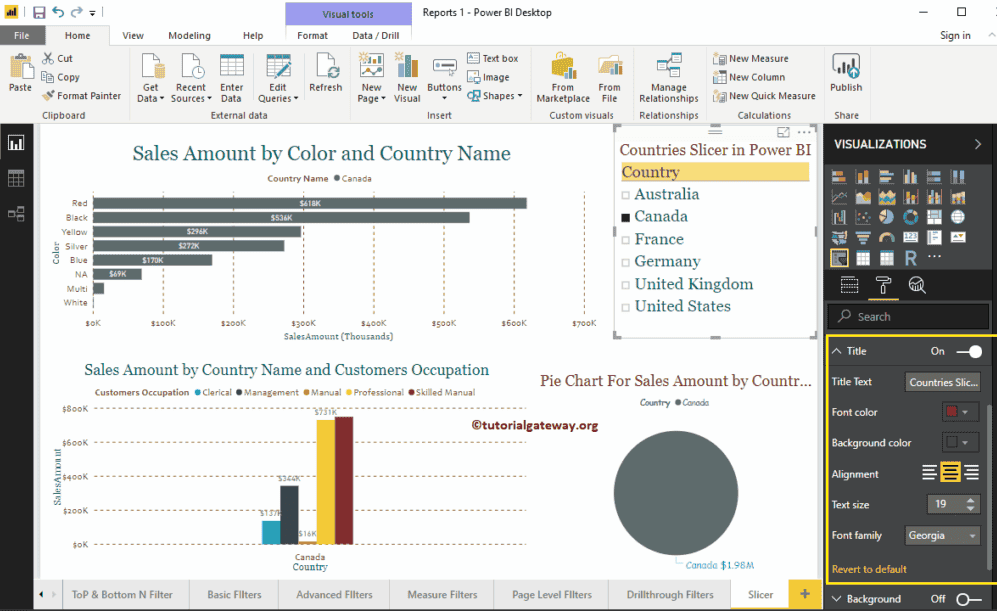This screenshot has height=611, width=997.
Task: Open the Font color swatch picker
Action: [957, 412]
